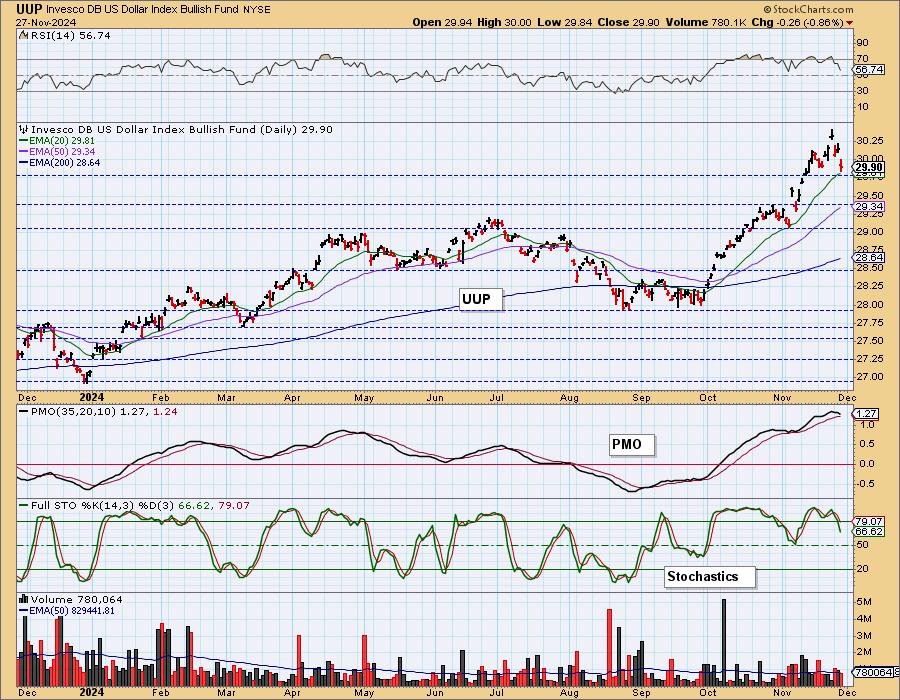The width and height of the screenshot is (900, 700).
Task: Click the Jul label on the price panel time axis
Action: [496, 398]
